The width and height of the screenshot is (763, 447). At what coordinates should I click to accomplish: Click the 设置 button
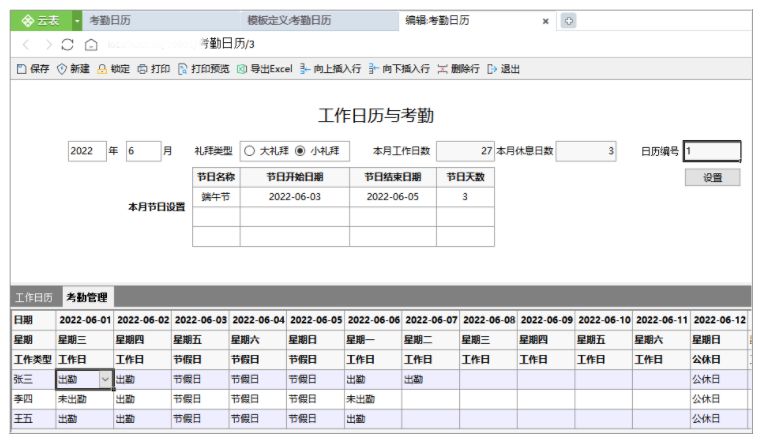712,178
